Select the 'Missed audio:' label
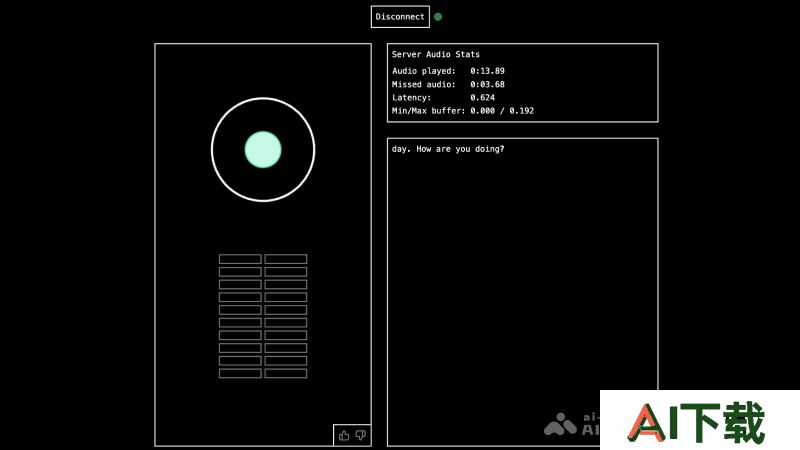This screenshot has width=800, height=450. pyautogui.click(x=423, y=84)
